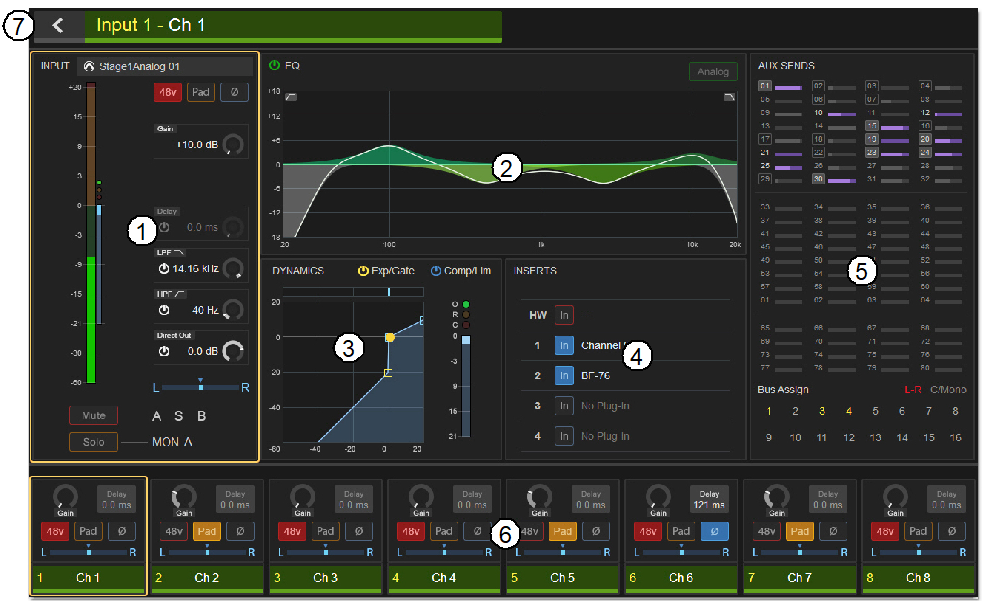Click the Direct Out level knob
The image size is (982, 601).
click(233, 351)
